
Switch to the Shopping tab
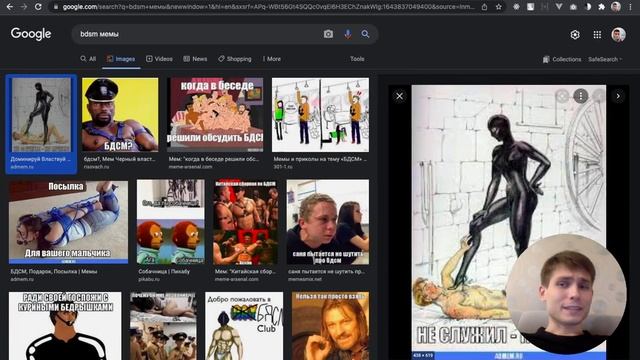click(235, 59)
